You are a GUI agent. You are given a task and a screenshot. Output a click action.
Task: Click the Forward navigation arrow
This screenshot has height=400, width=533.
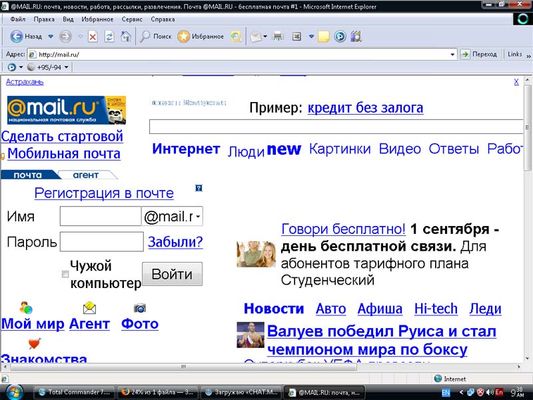(65, 36)
